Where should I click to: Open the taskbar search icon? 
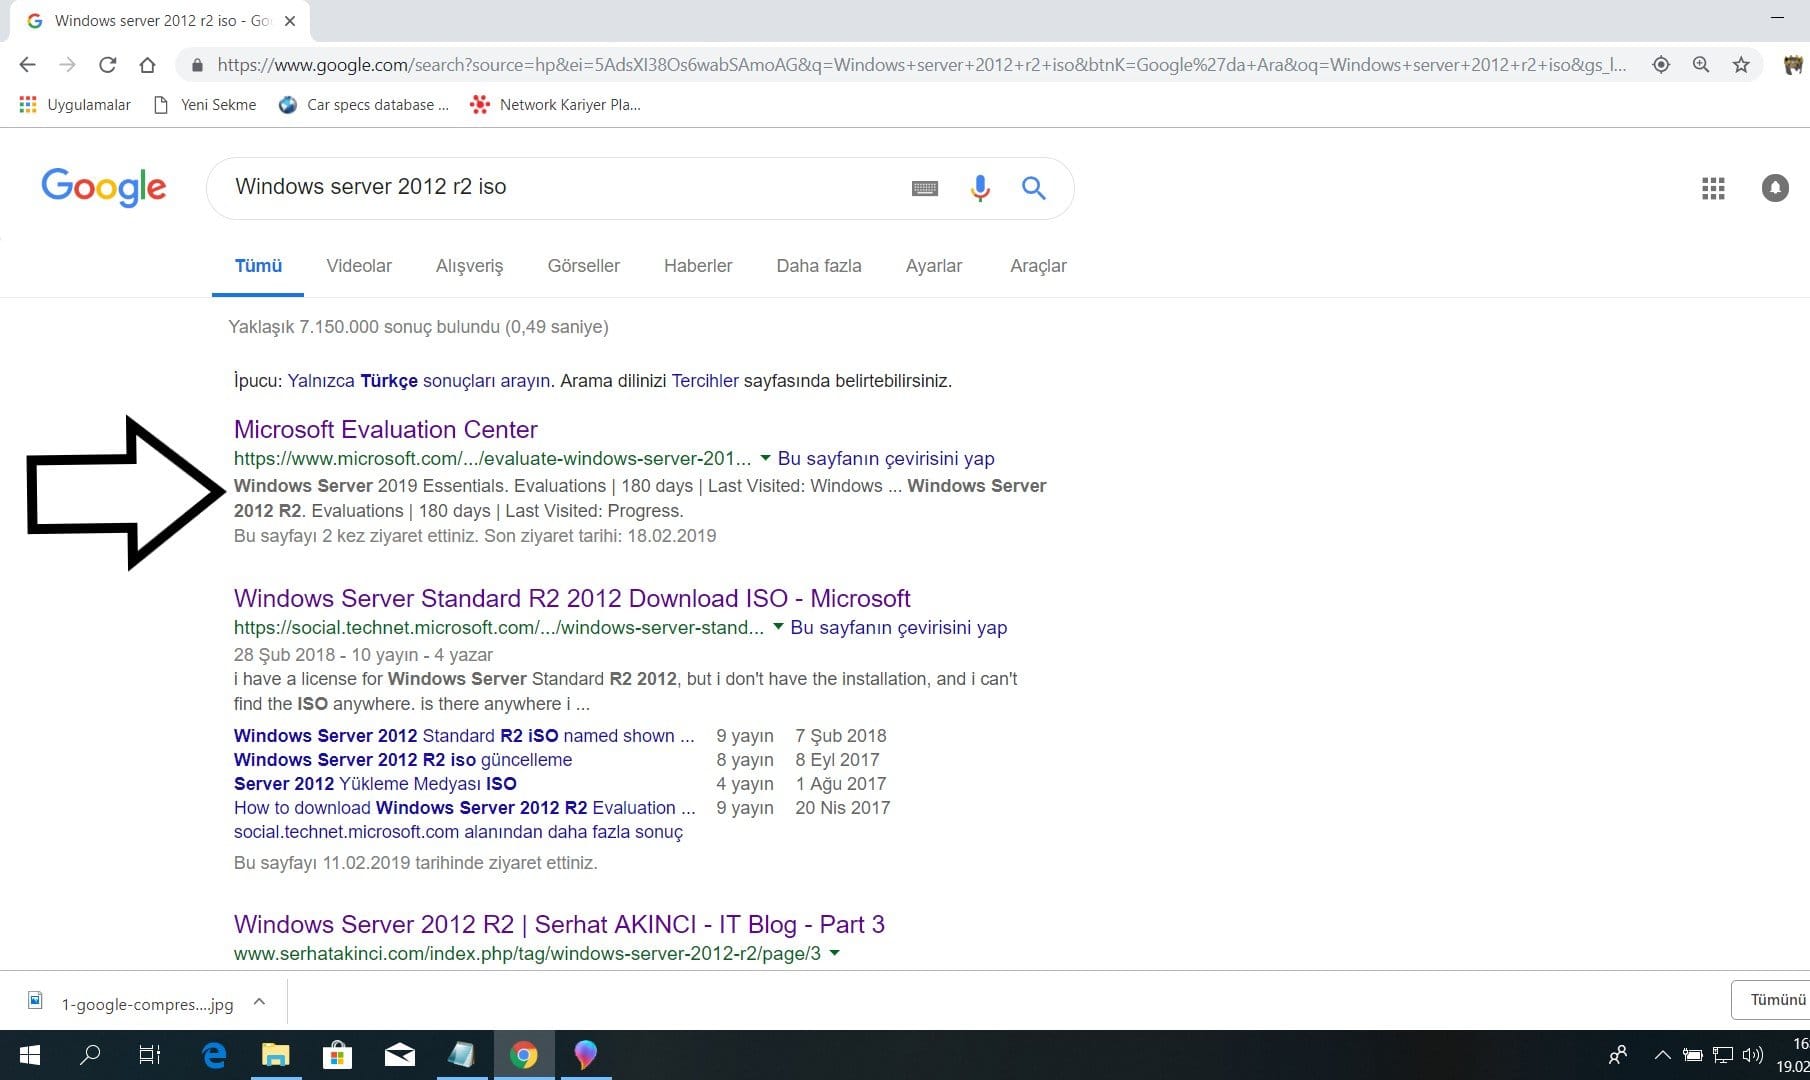(x=90, y=1055)
